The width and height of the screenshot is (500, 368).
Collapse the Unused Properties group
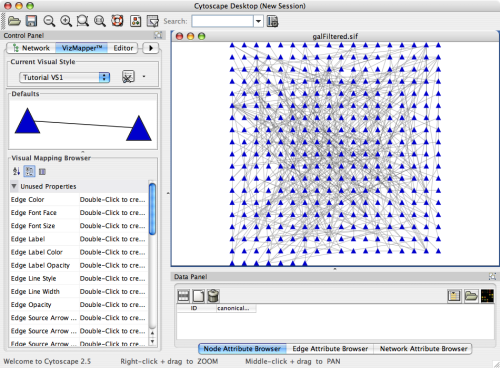click(x=14, y=186)
